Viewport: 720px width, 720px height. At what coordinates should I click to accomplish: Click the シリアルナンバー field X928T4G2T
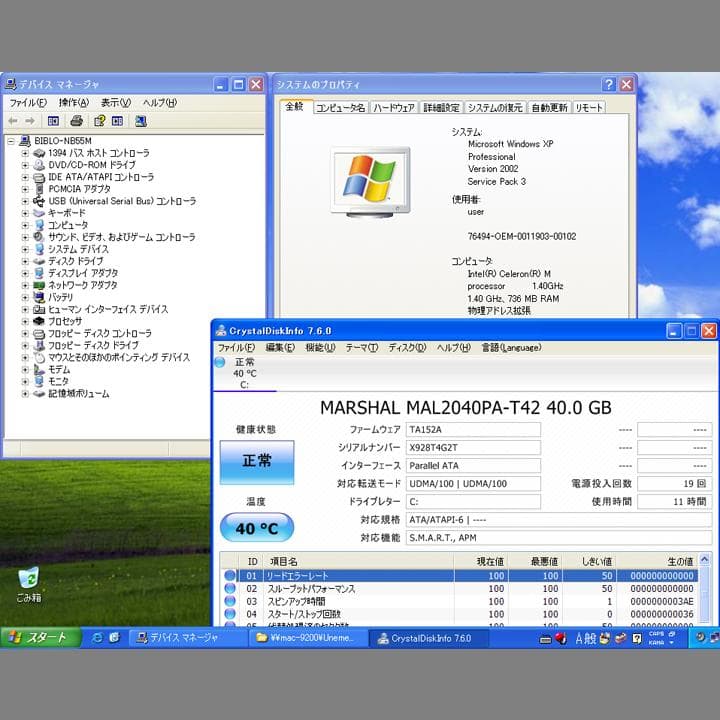pyautogui.click(x=473, y=448)
